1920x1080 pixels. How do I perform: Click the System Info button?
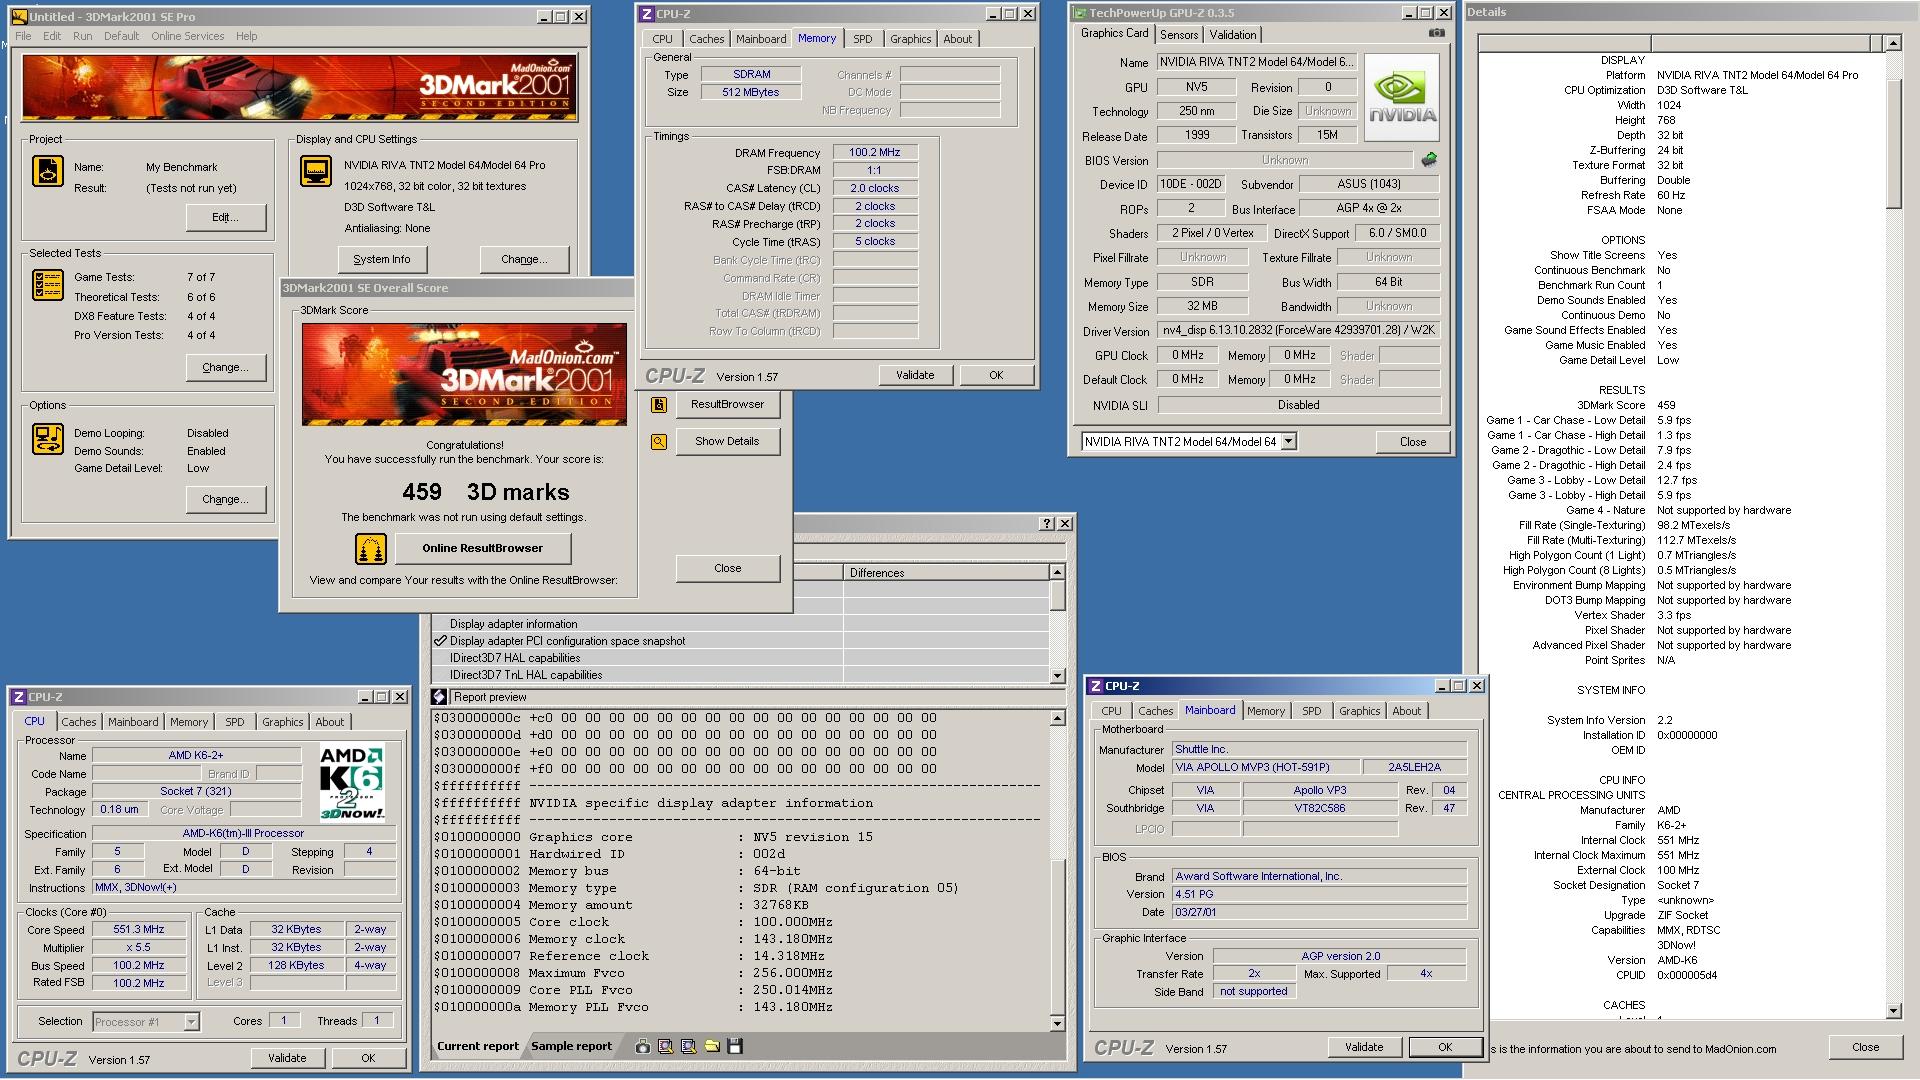[381, 259]
